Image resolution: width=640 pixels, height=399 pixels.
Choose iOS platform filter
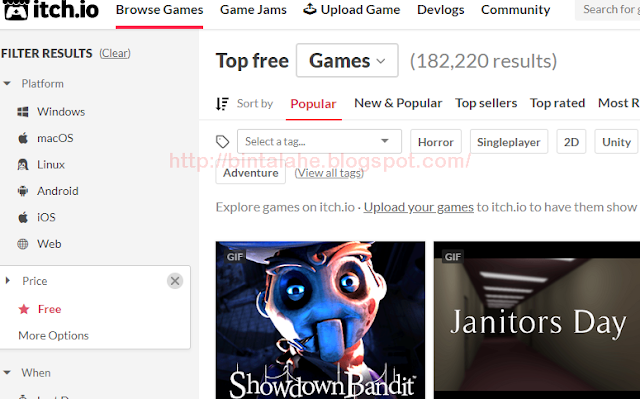point(46,217)
